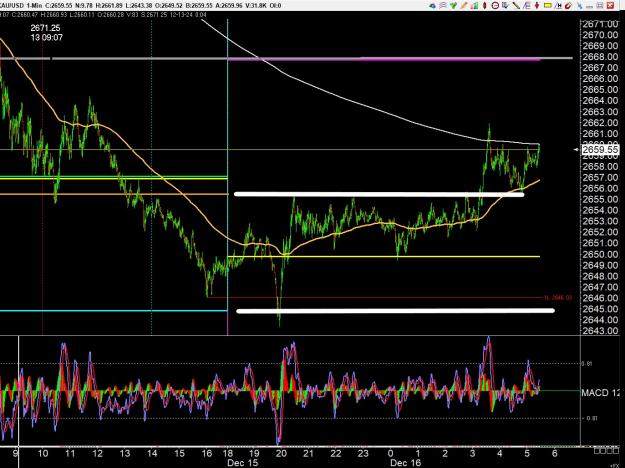
Task: Click the blue angled lines tool icon
Action: [527, 6]
